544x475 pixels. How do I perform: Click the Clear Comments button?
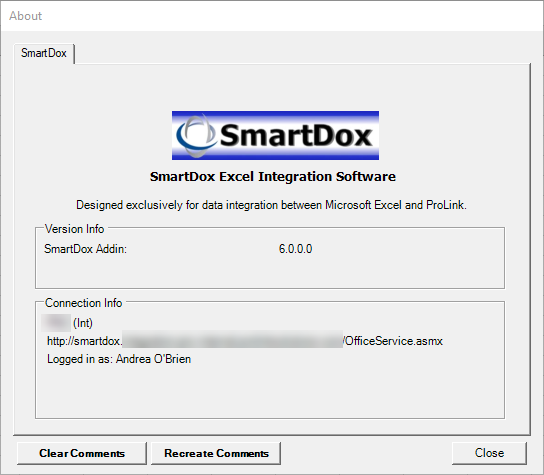tap(82, 453)
